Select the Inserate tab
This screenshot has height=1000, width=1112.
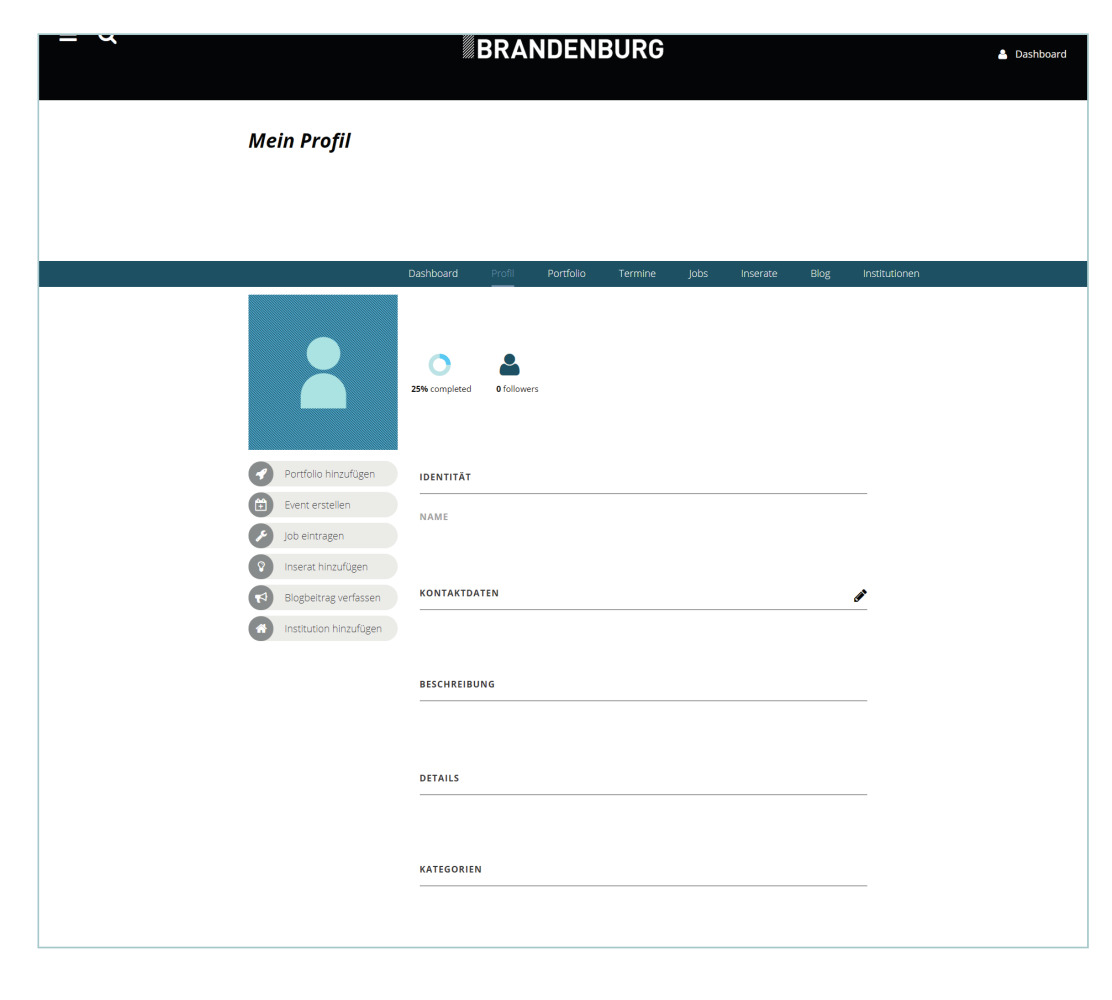759,274
